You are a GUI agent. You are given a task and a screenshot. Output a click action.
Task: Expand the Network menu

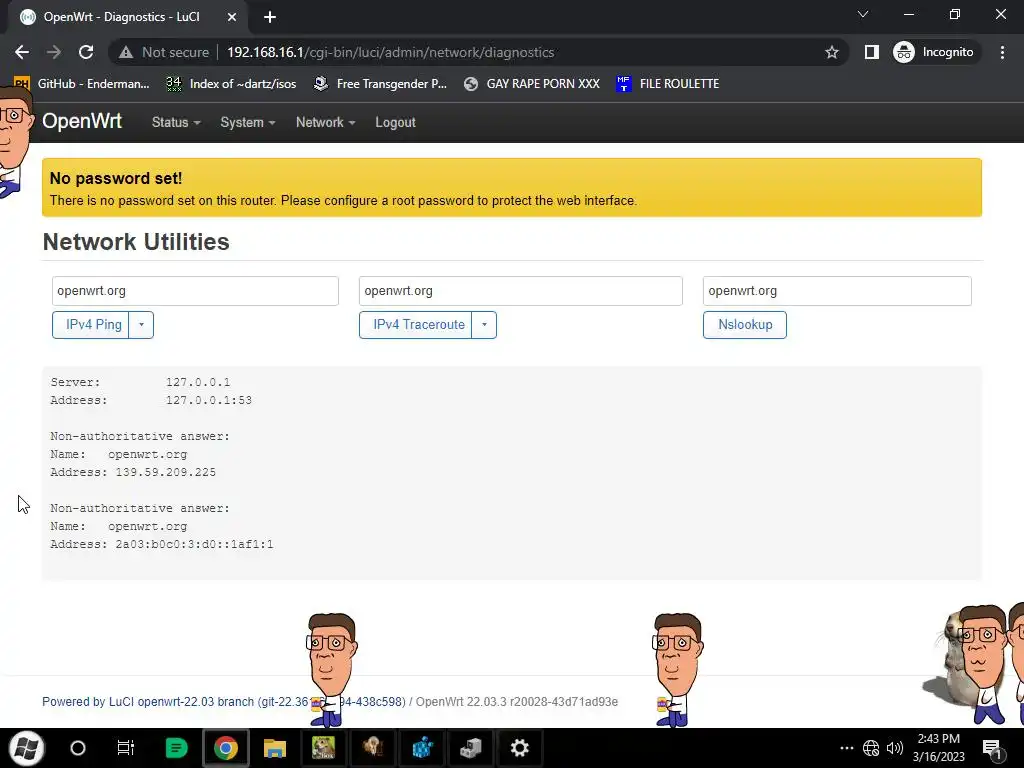click(325, 122)
